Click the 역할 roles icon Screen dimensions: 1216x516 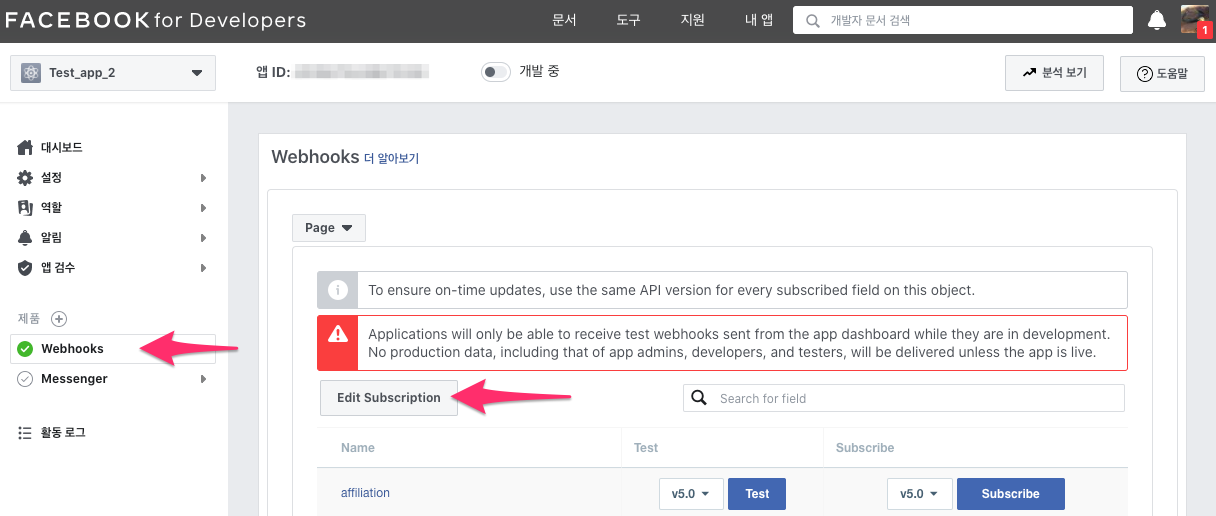[26, 208]
